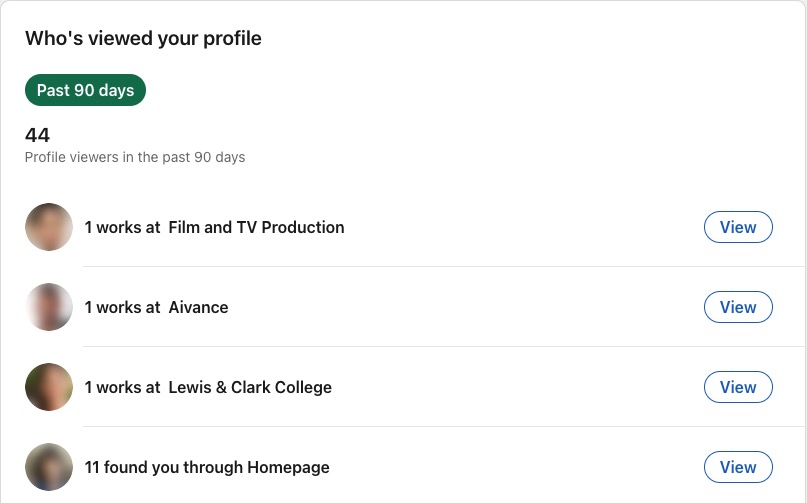
Task: Open the Lewis & Clark College viewer avatar
Action: click(49, 387)
